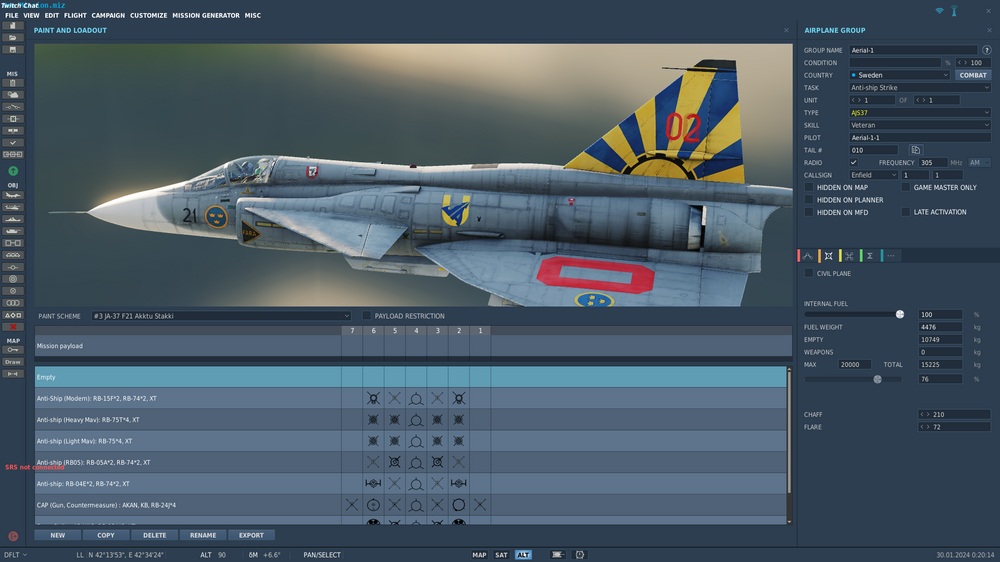Open the Skill dropdown Veteran

tap(920, 125)
